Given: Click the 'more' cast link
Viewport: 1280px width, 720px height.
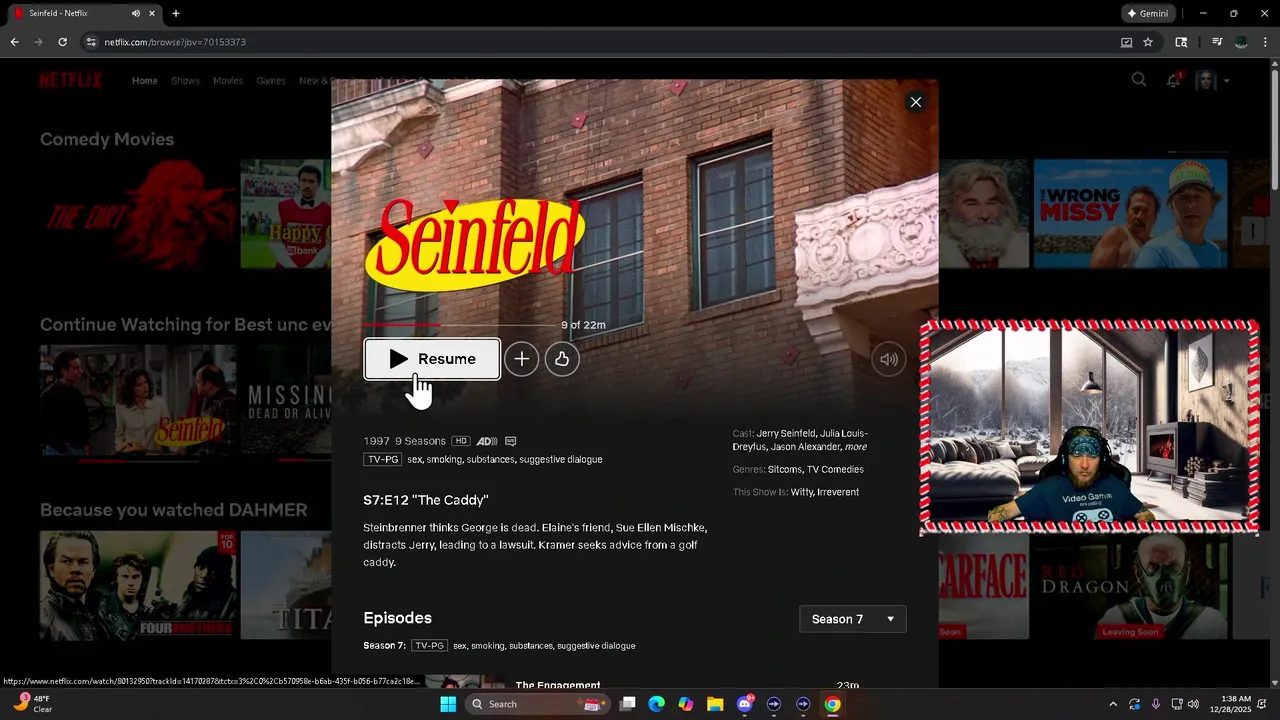Looking at the screenshot, I should point(856,447).
